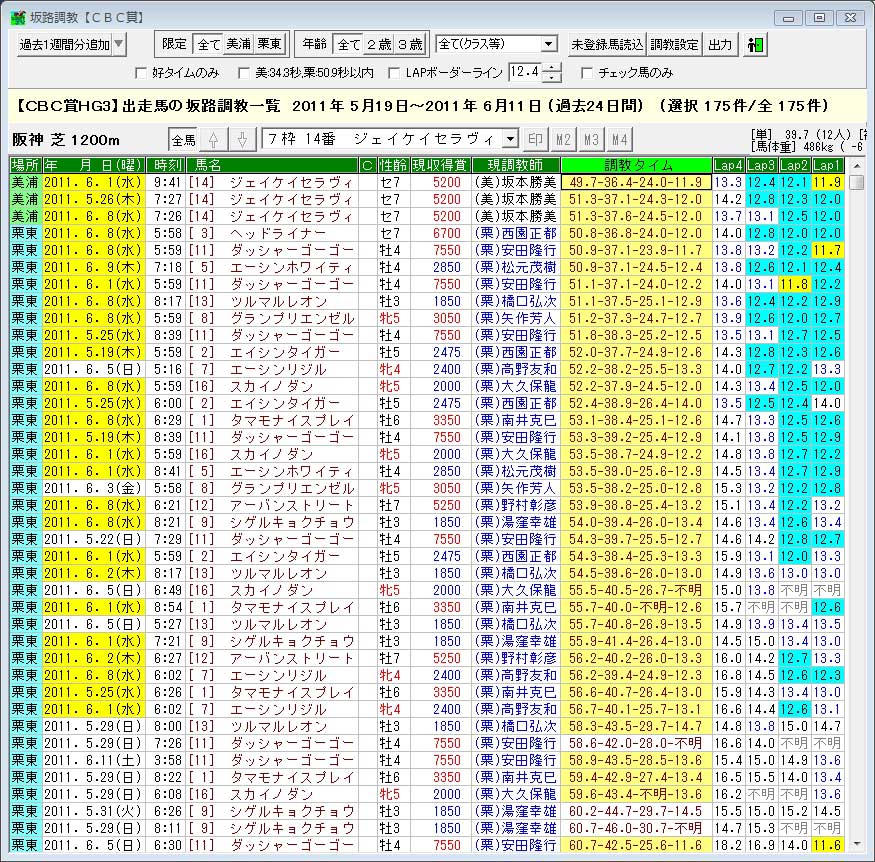
Task: Click the down arrow horse navigation button
Action: pyautogui.click(x=240, y=139)
